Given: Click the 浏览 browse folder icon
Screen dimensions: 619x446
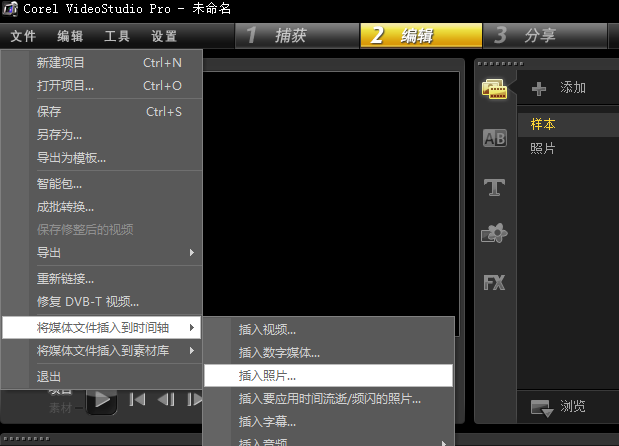Looking at the screenshot, I should [542, 408].
